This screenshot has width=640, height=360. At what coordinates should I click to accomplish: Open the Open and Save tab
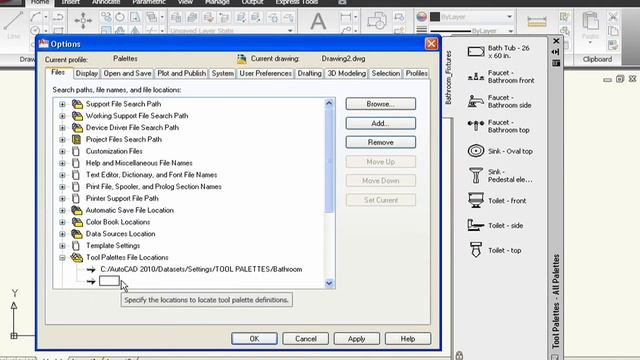pos(127,73)
